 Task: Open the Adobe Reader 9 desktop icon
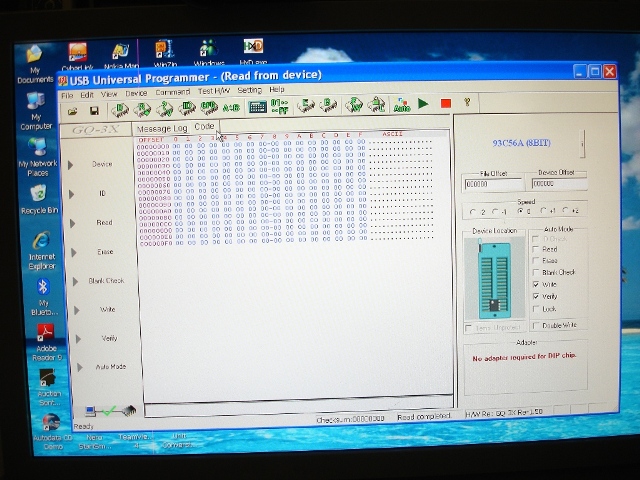[46, 342]
